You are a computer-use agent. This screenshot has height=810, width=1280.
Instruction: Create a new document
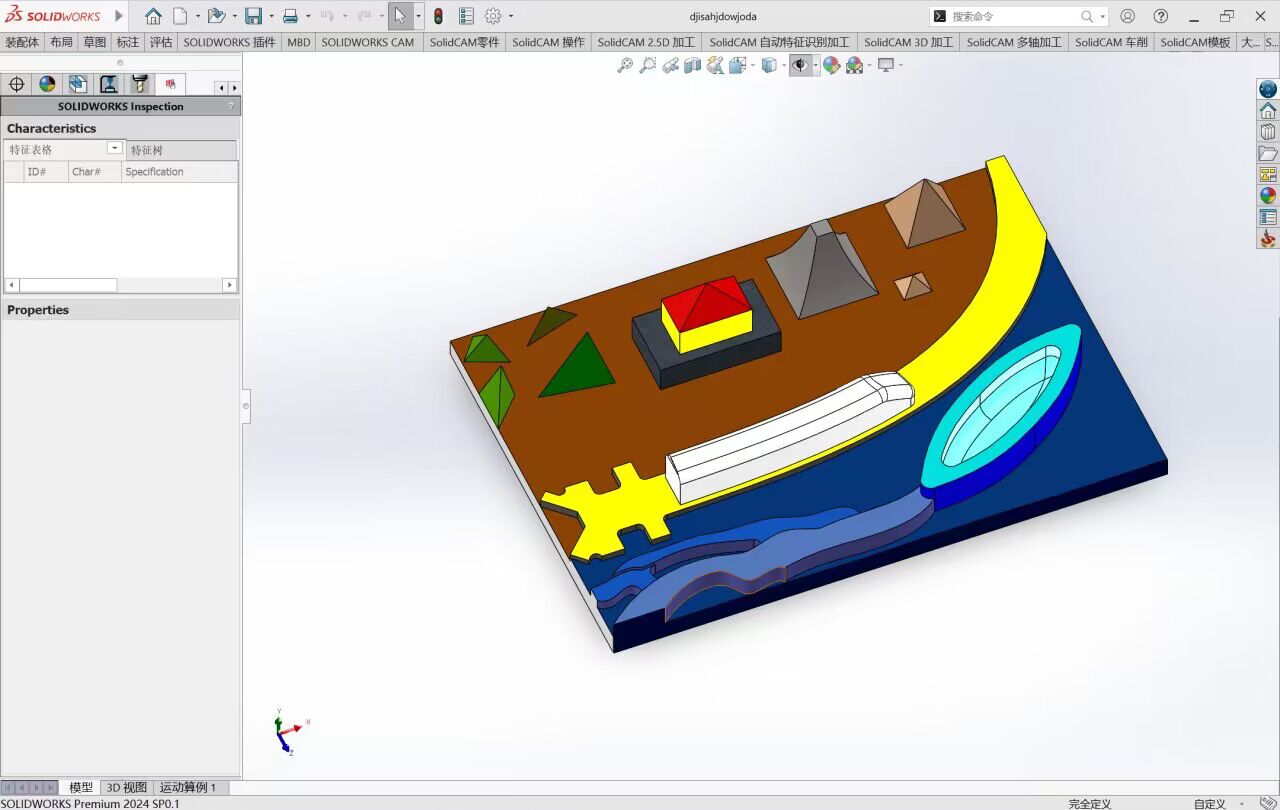[180, 16]
